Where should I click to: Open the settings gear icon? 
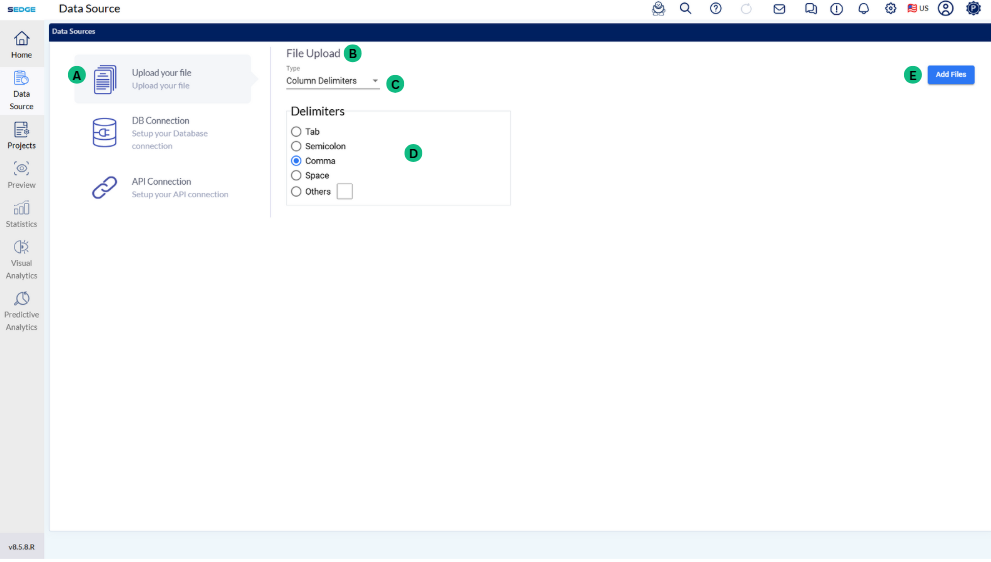pos(890,8)
